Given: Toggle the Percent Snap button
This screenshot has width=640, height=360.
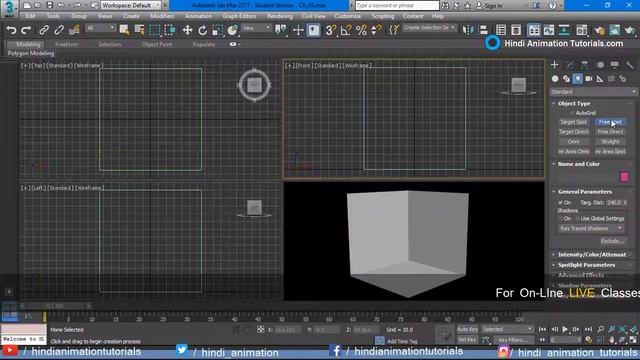Looking at the screenshot, I should [361, 30].
